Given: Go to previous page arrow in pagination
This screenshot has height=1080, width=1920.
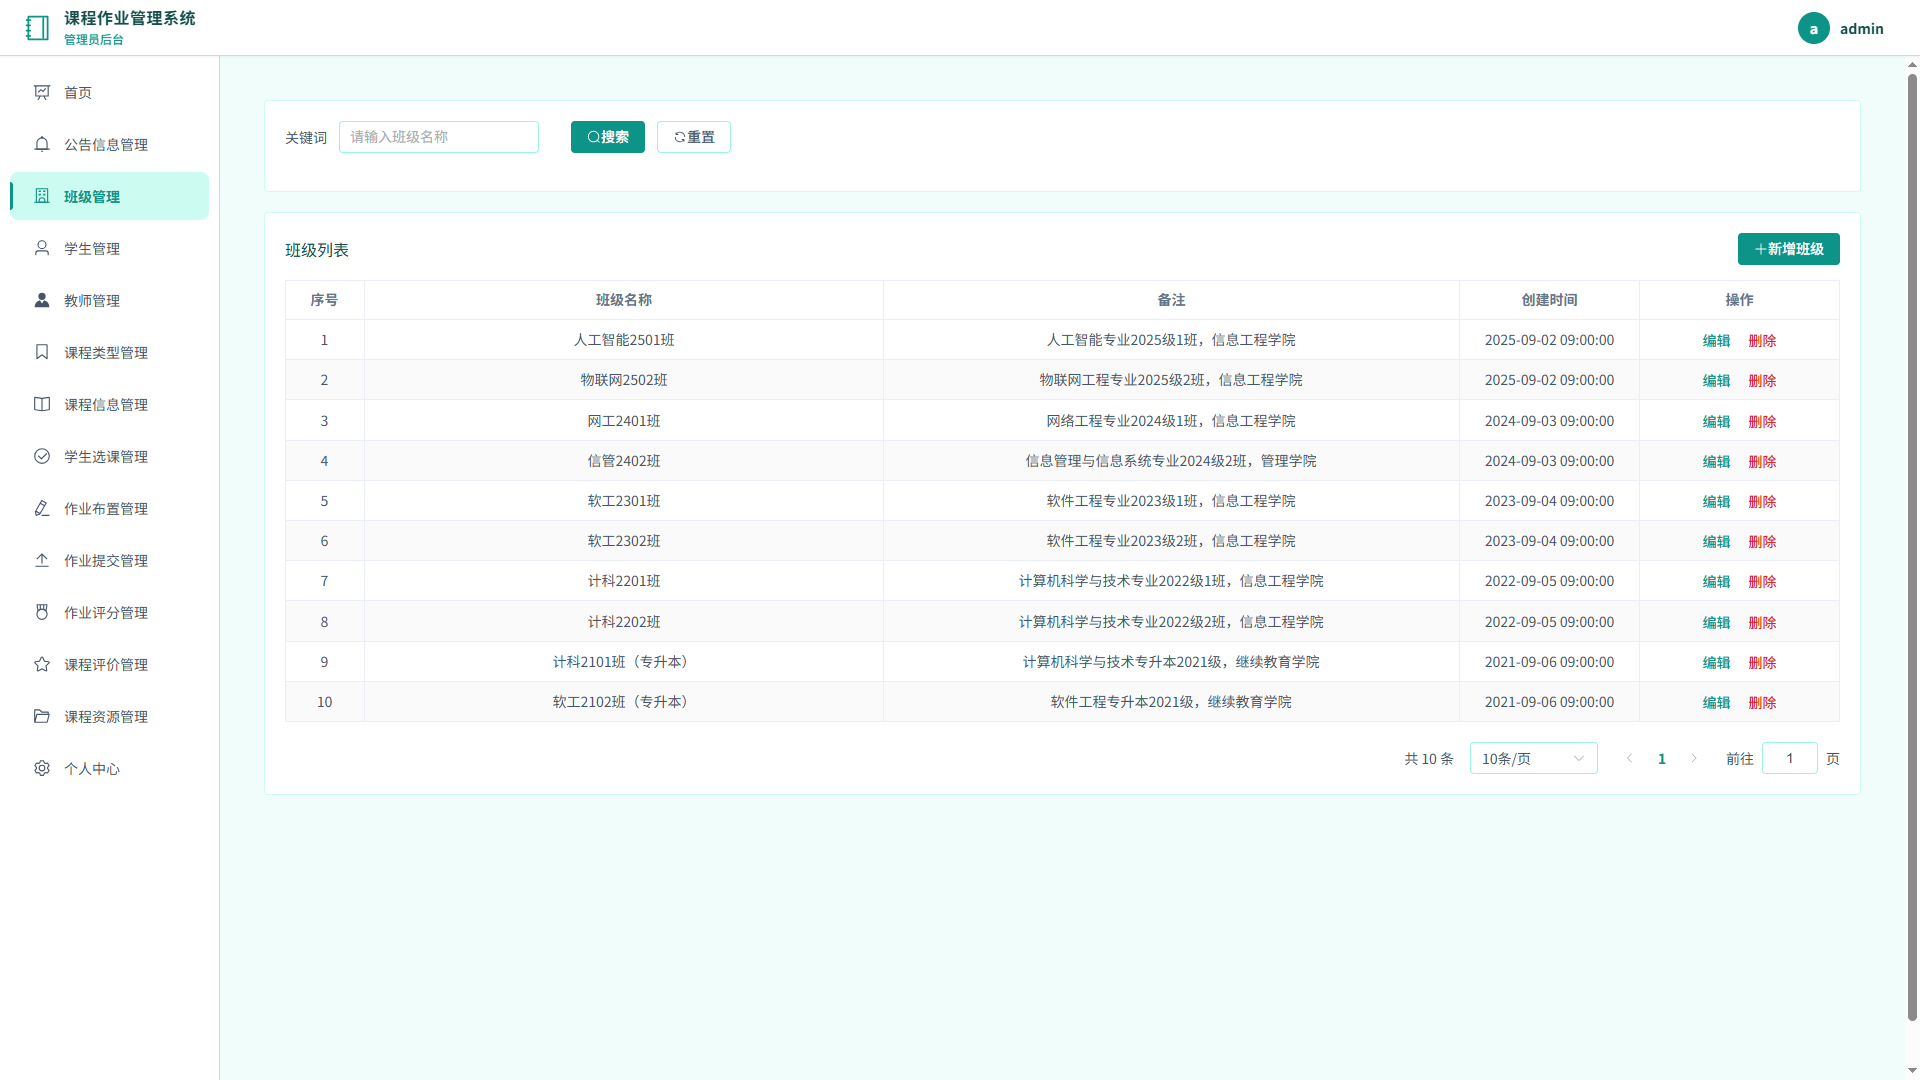Looking at the screenshot, I should pos(1630,758).
